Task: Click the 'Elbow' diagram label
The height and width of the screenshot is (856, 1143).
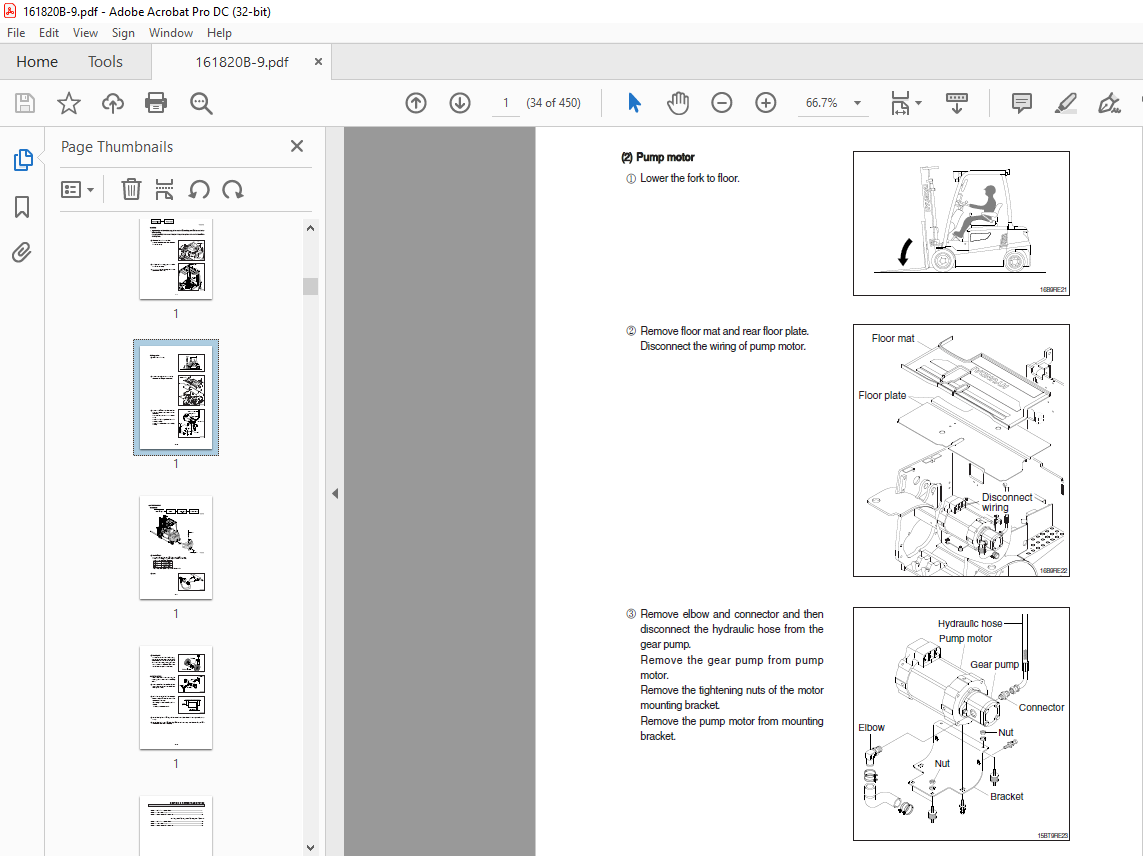Action: (871, 728)
